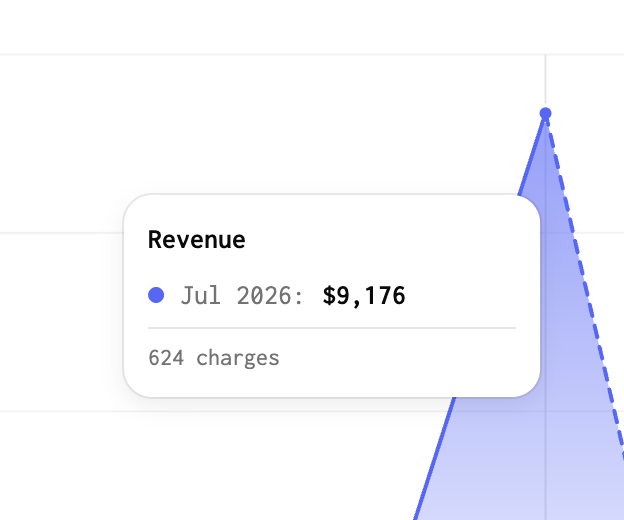Click the blue Revenue series dot in tooltip
Screen dimensions: 624x520
(x=156, y=295)
